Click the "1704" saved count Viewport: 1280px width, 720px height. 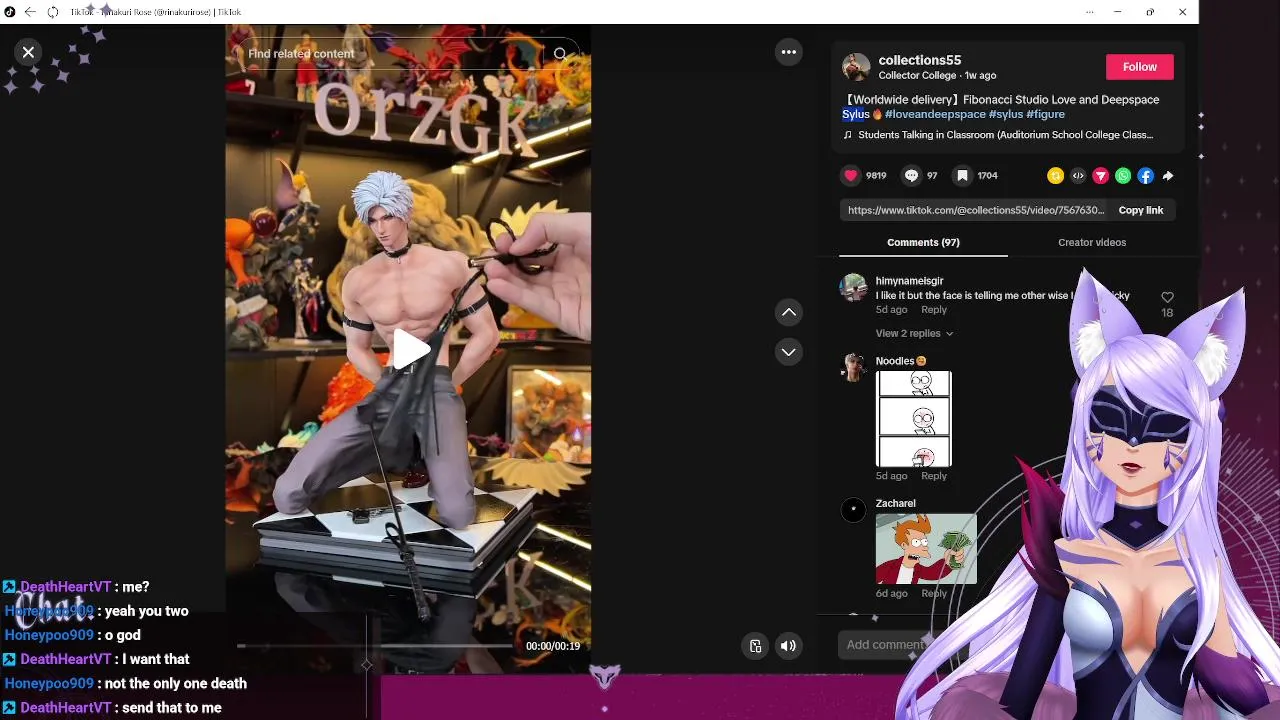(x=987, y=175)
